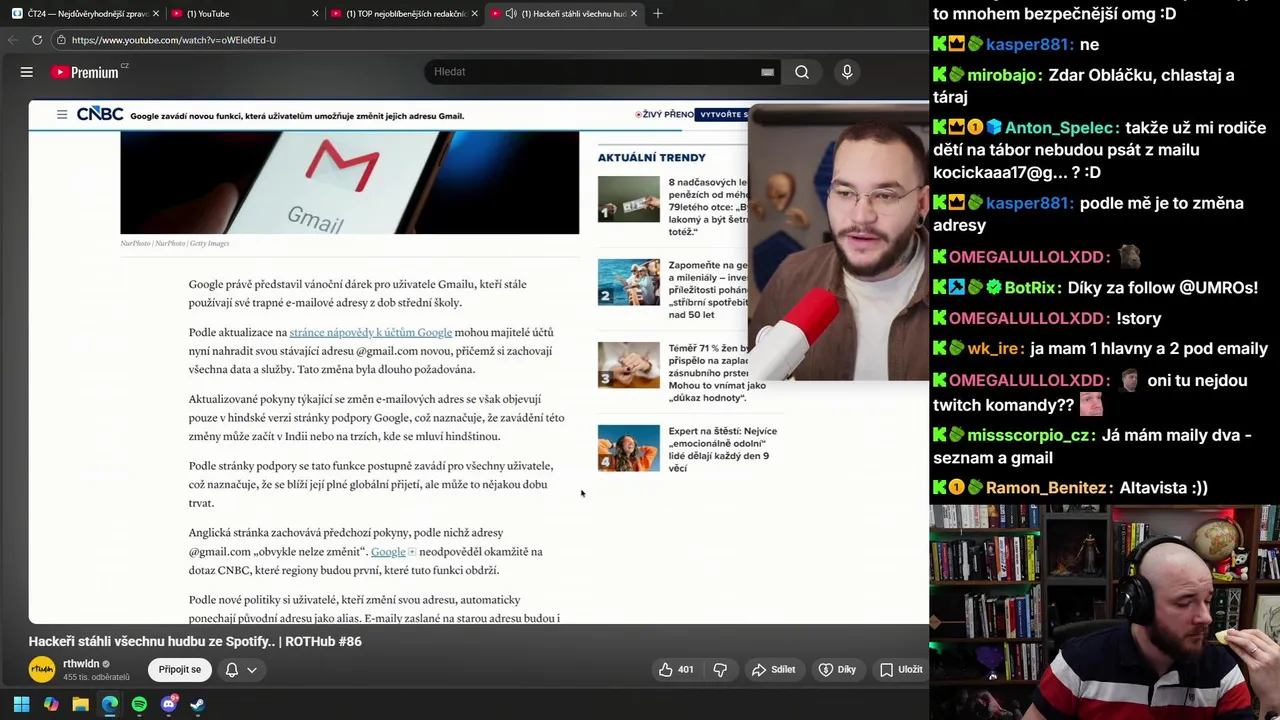Click the magnifier search button

[802, 72]
